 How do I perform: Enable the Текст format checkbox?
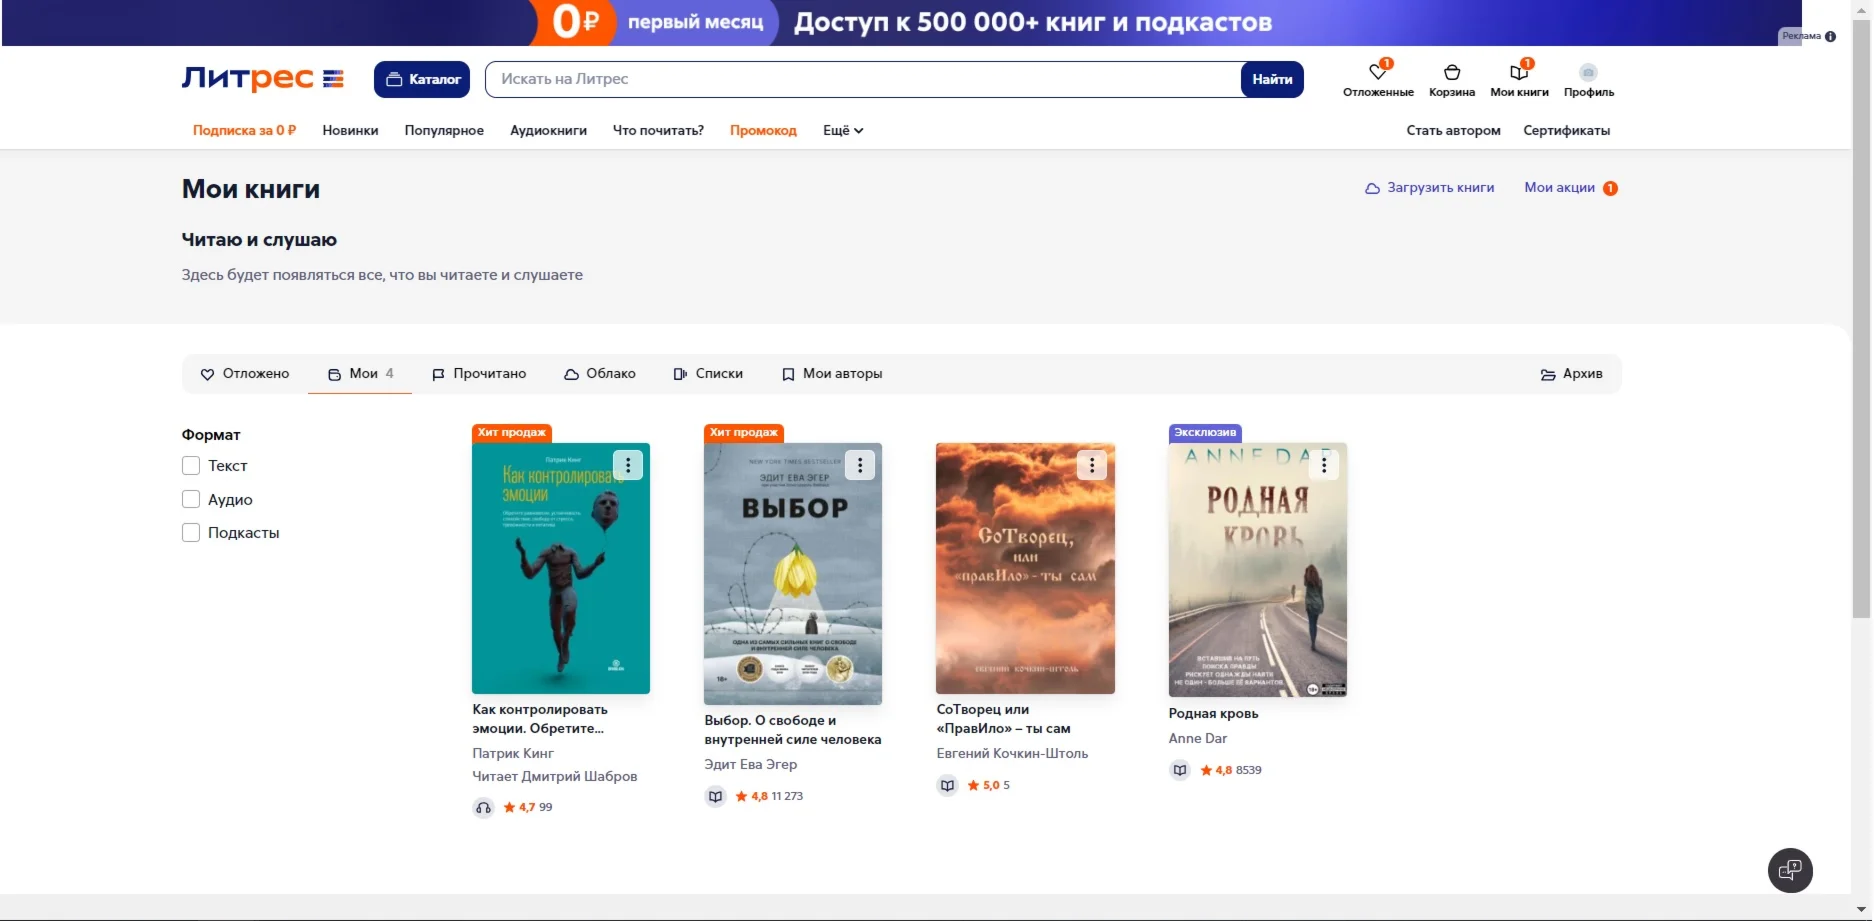191,466
